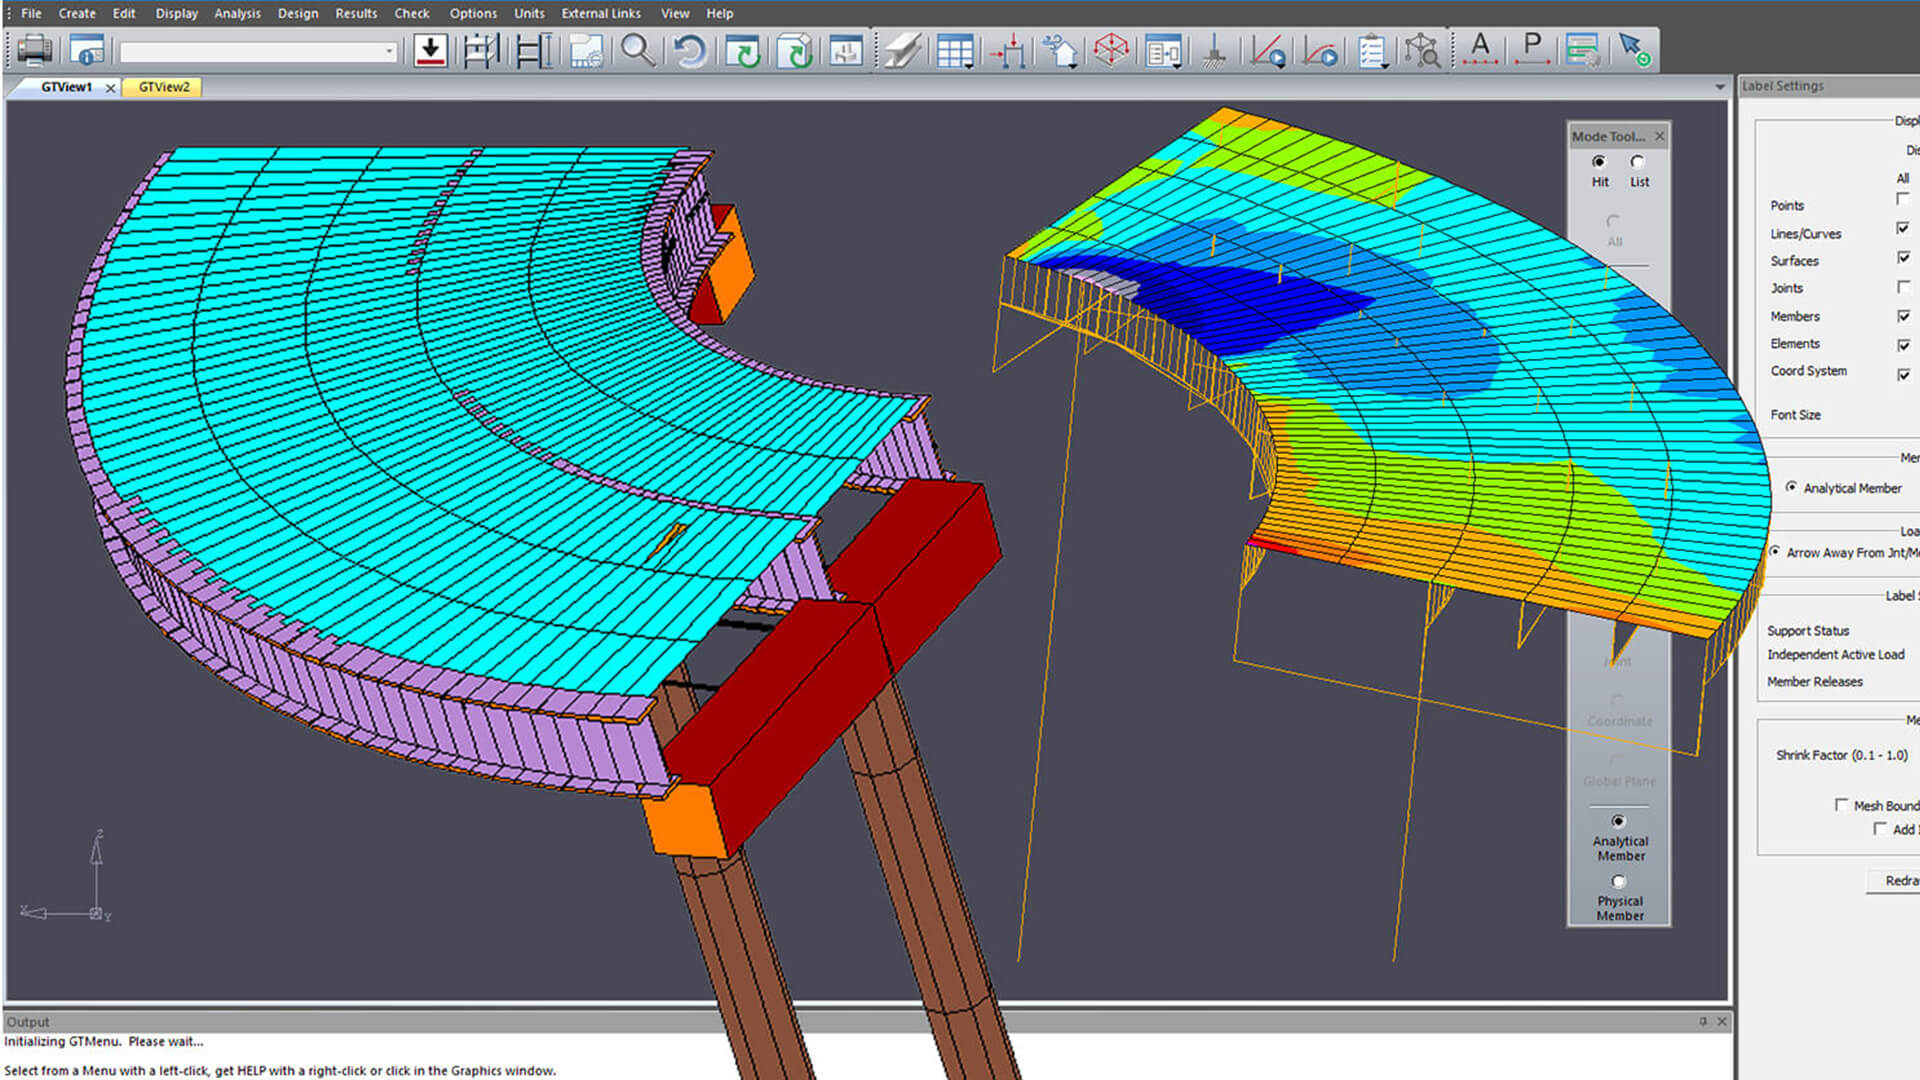The image size is (1920, 1080).
Task: Click the clipboard checklist icon
Action: 1372,50
